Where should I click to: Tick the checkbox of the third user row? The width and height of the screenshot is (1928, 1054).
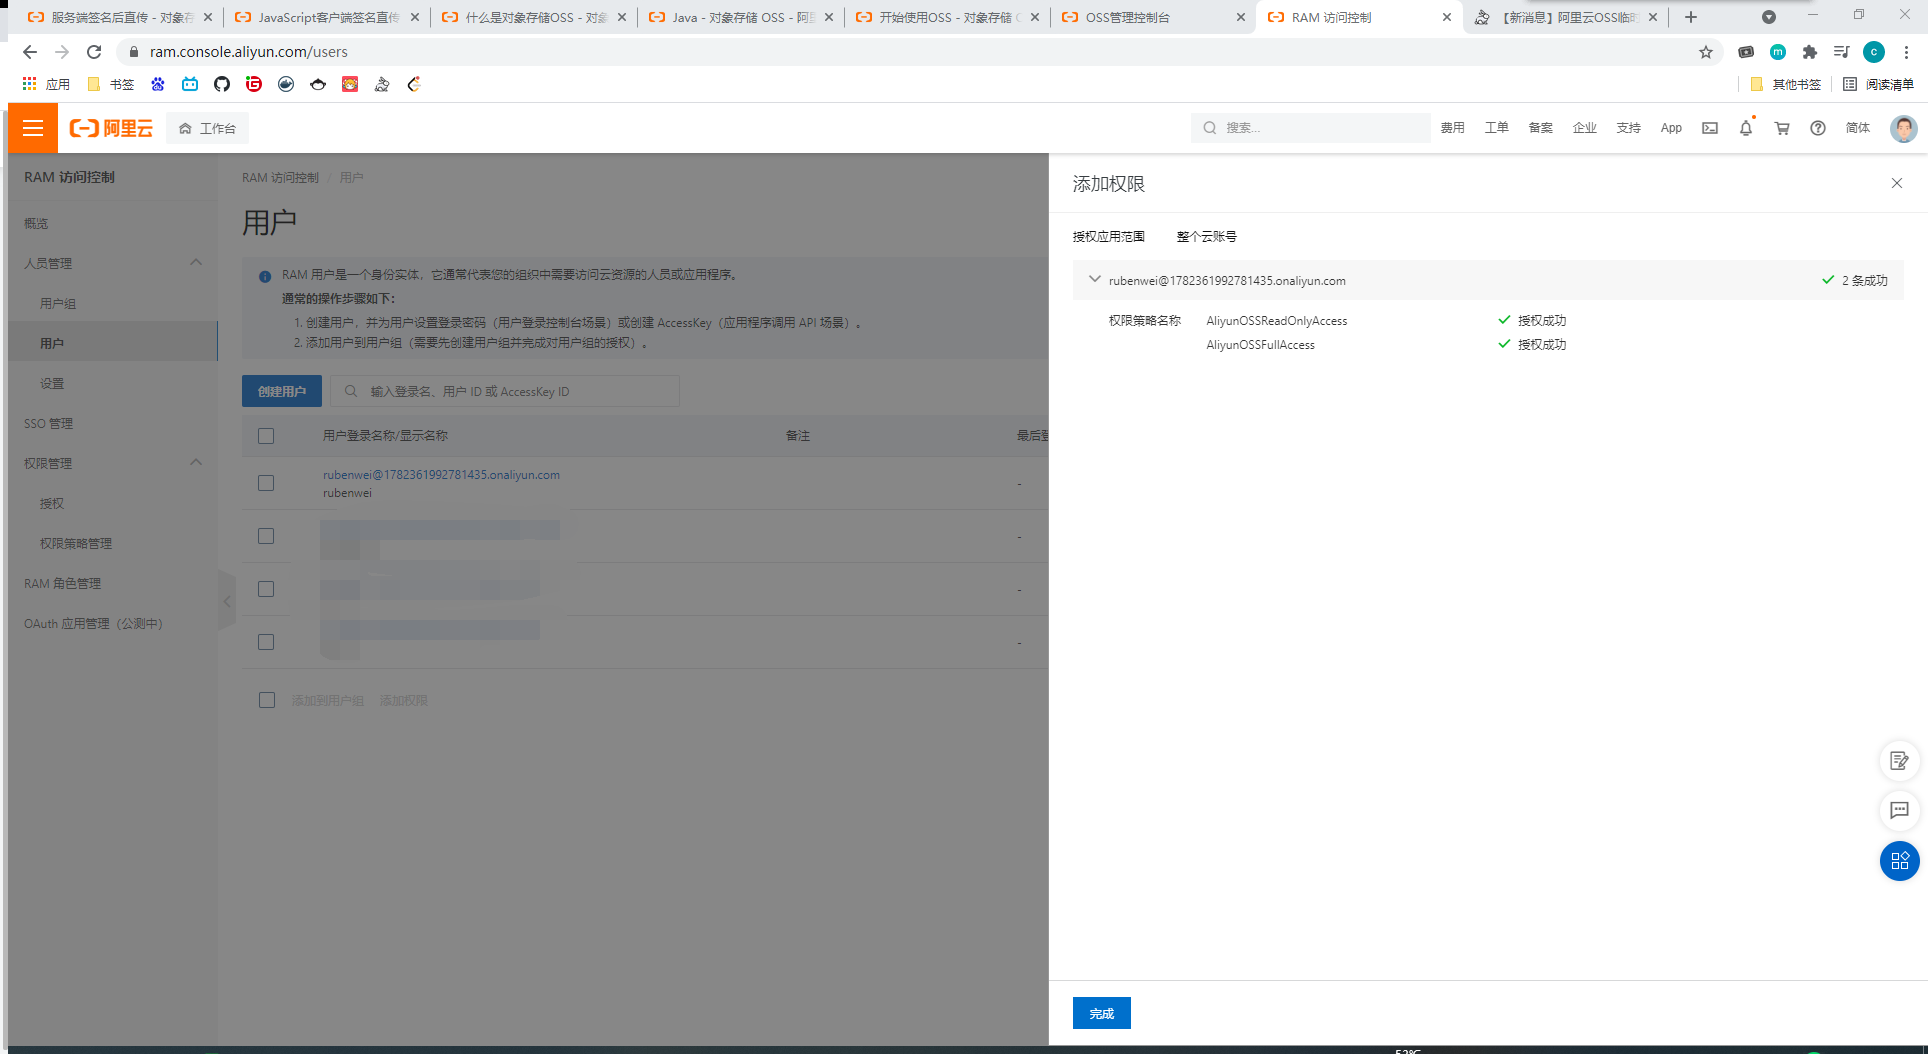[266, 589]
